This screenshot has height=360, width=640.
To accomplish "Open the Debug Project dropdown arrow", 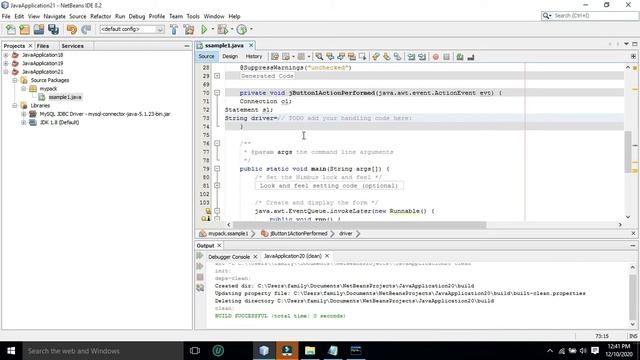I will coord(232,29).
